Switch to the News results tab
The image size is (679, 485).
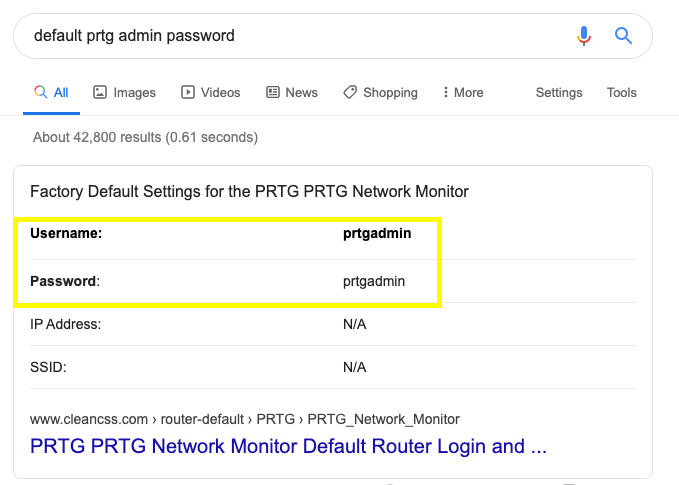(301, 93)
